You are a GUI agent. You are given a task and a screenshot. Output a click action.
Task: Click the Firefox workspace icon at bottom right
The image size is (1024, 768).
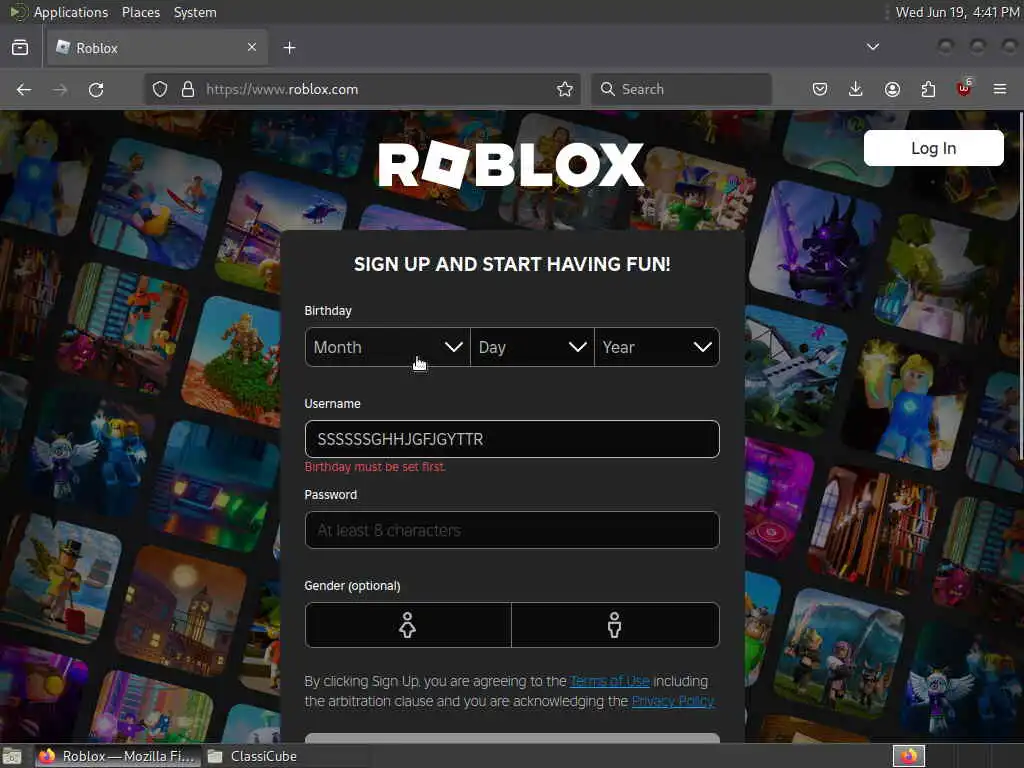(x=908, y=756)
